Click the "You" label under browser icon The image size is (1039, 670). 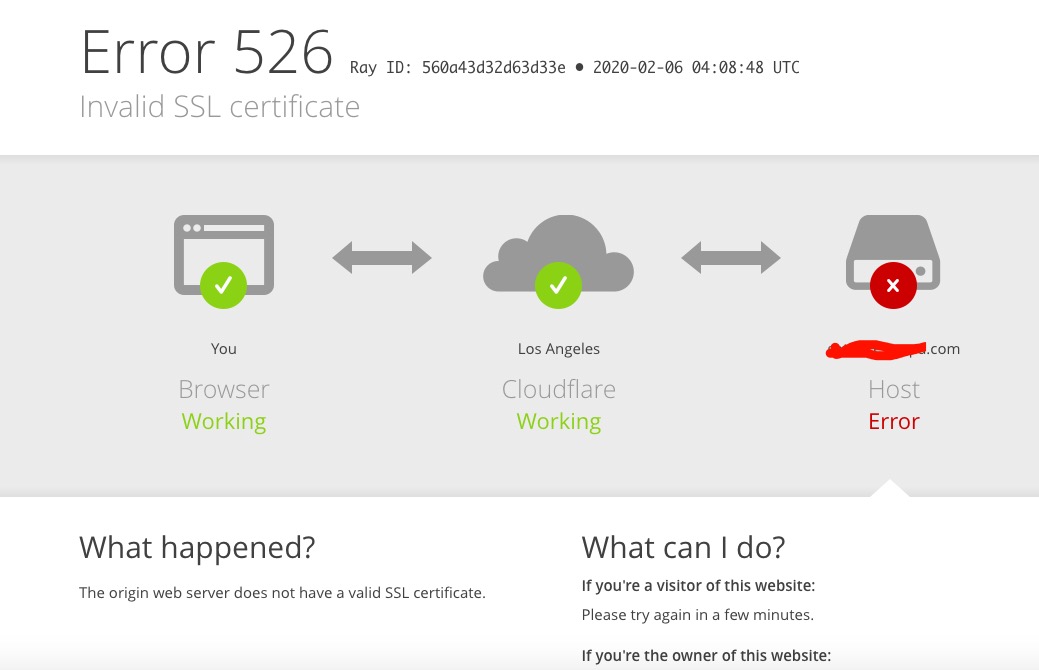click(x=223, y=349)
